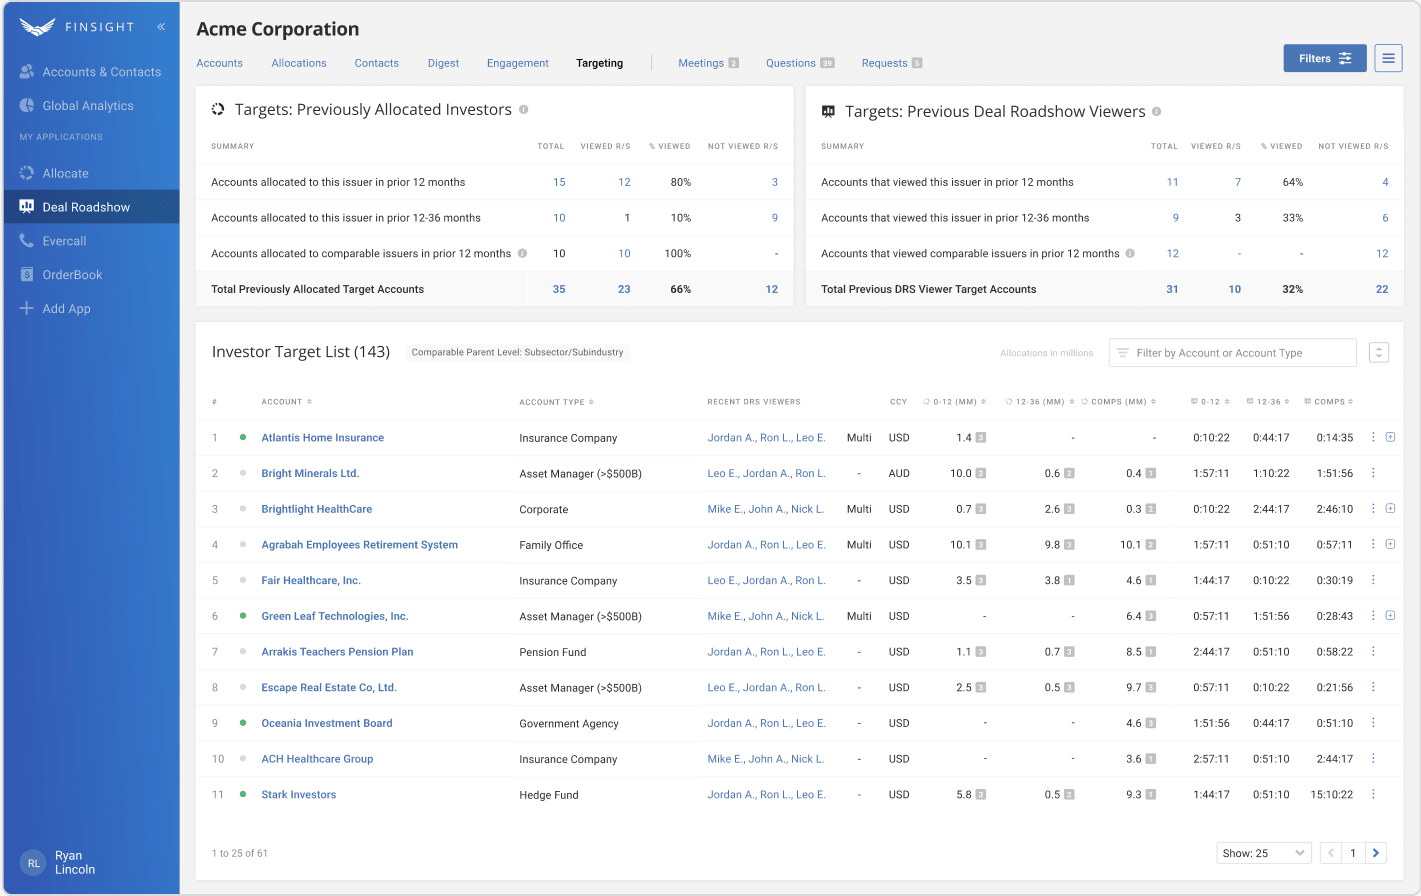Click plus icon on Agrabah Employees Retirement row
The image size is (1421, 896).
[x=1390, y=544]
